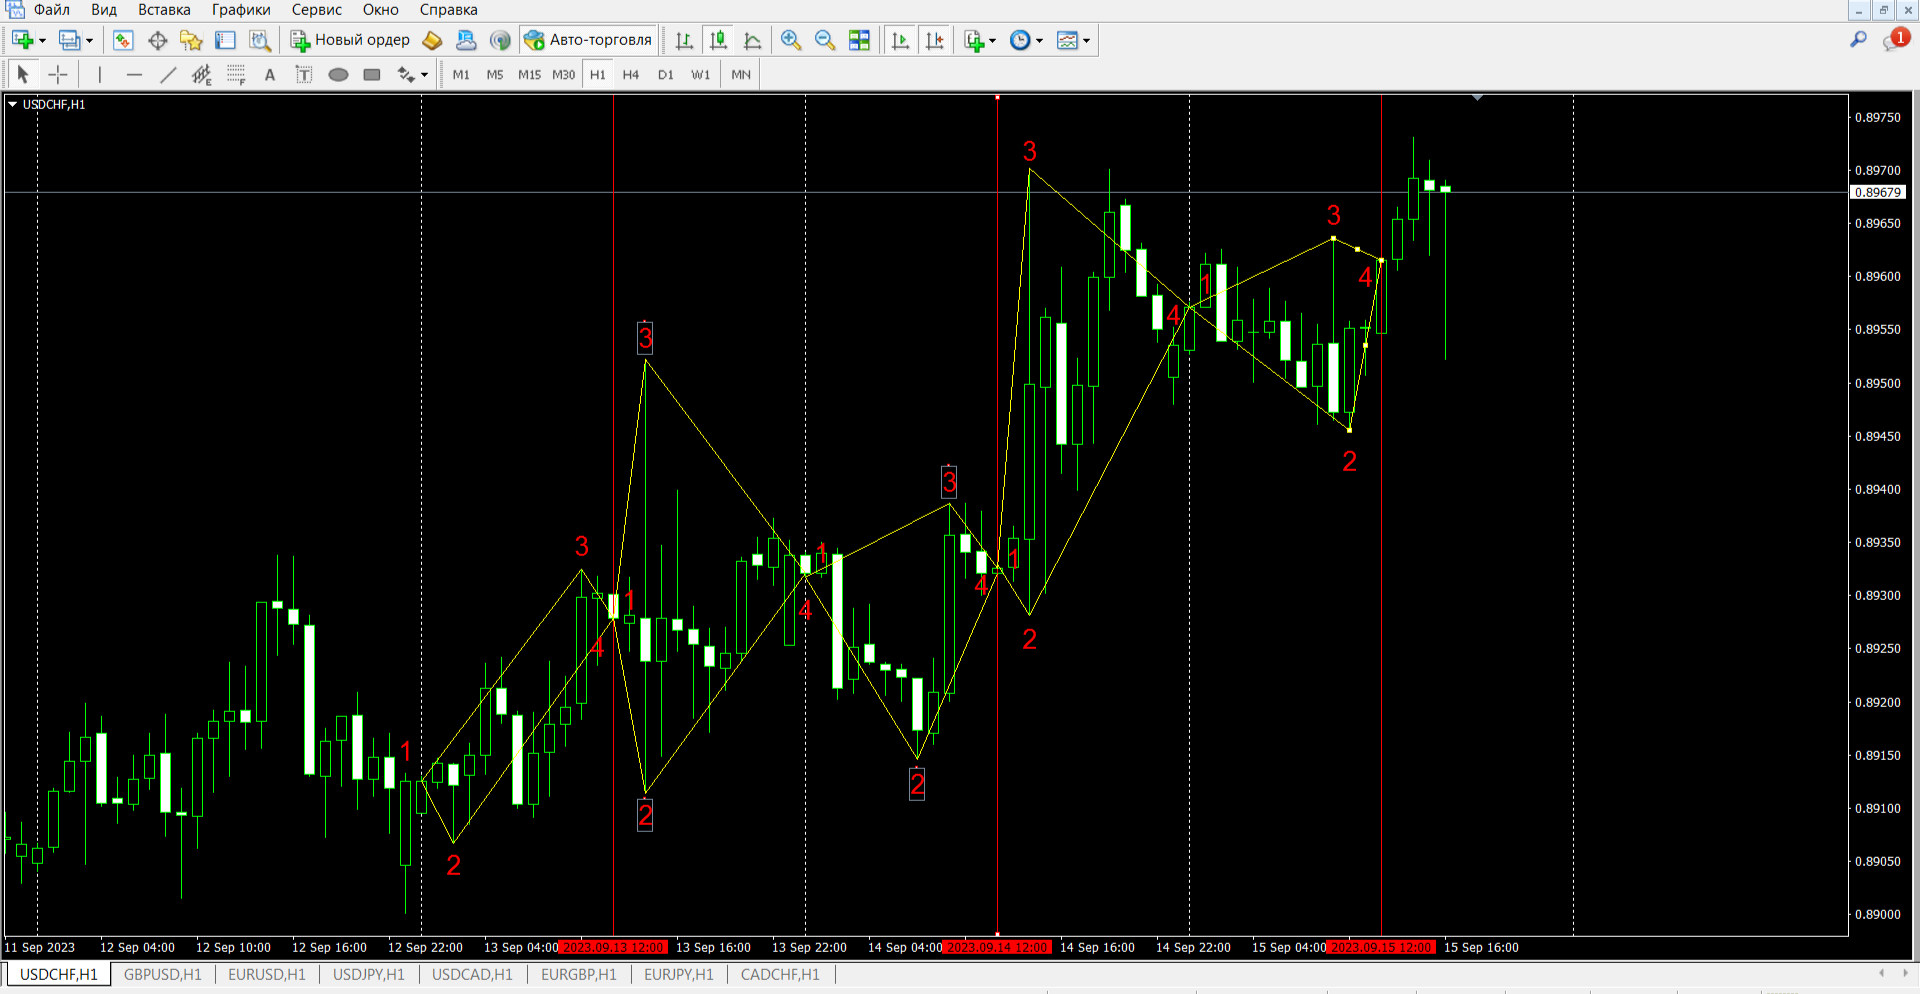Open the virtual hosting cloud icon
This screenshot has height=994, width=1920.
[x=466, y=40]
